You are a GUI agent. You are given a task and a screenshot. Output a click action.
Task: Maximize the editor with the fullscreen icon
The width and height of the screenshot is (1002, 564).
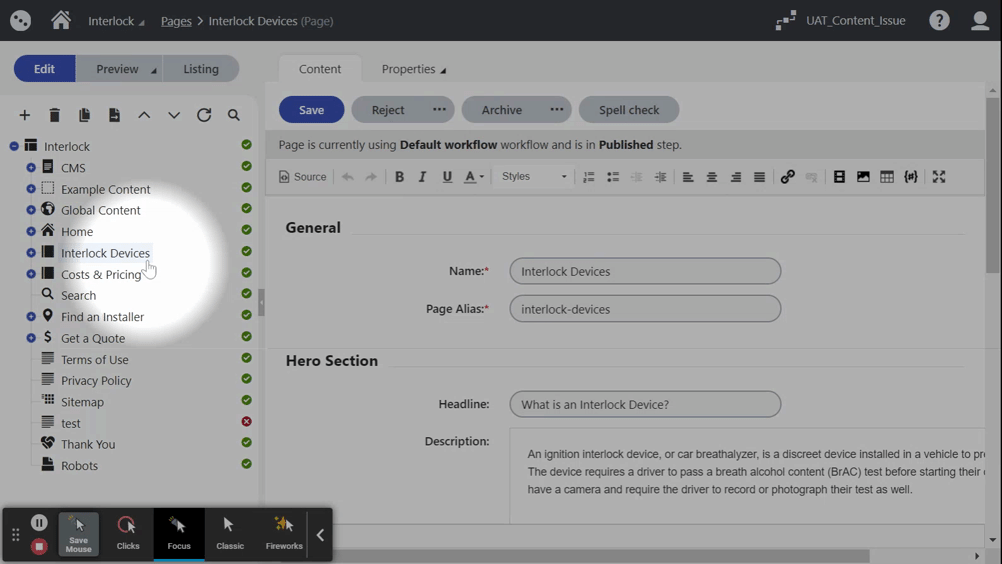939,177
